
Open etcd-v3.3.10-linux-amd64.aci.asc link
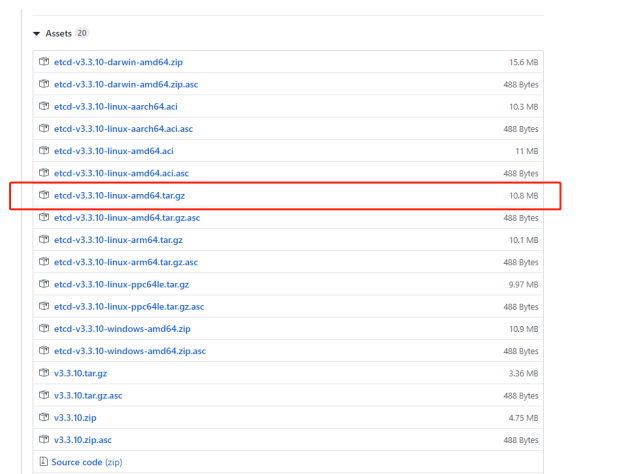pyautogui.click(x=121, y=173)
